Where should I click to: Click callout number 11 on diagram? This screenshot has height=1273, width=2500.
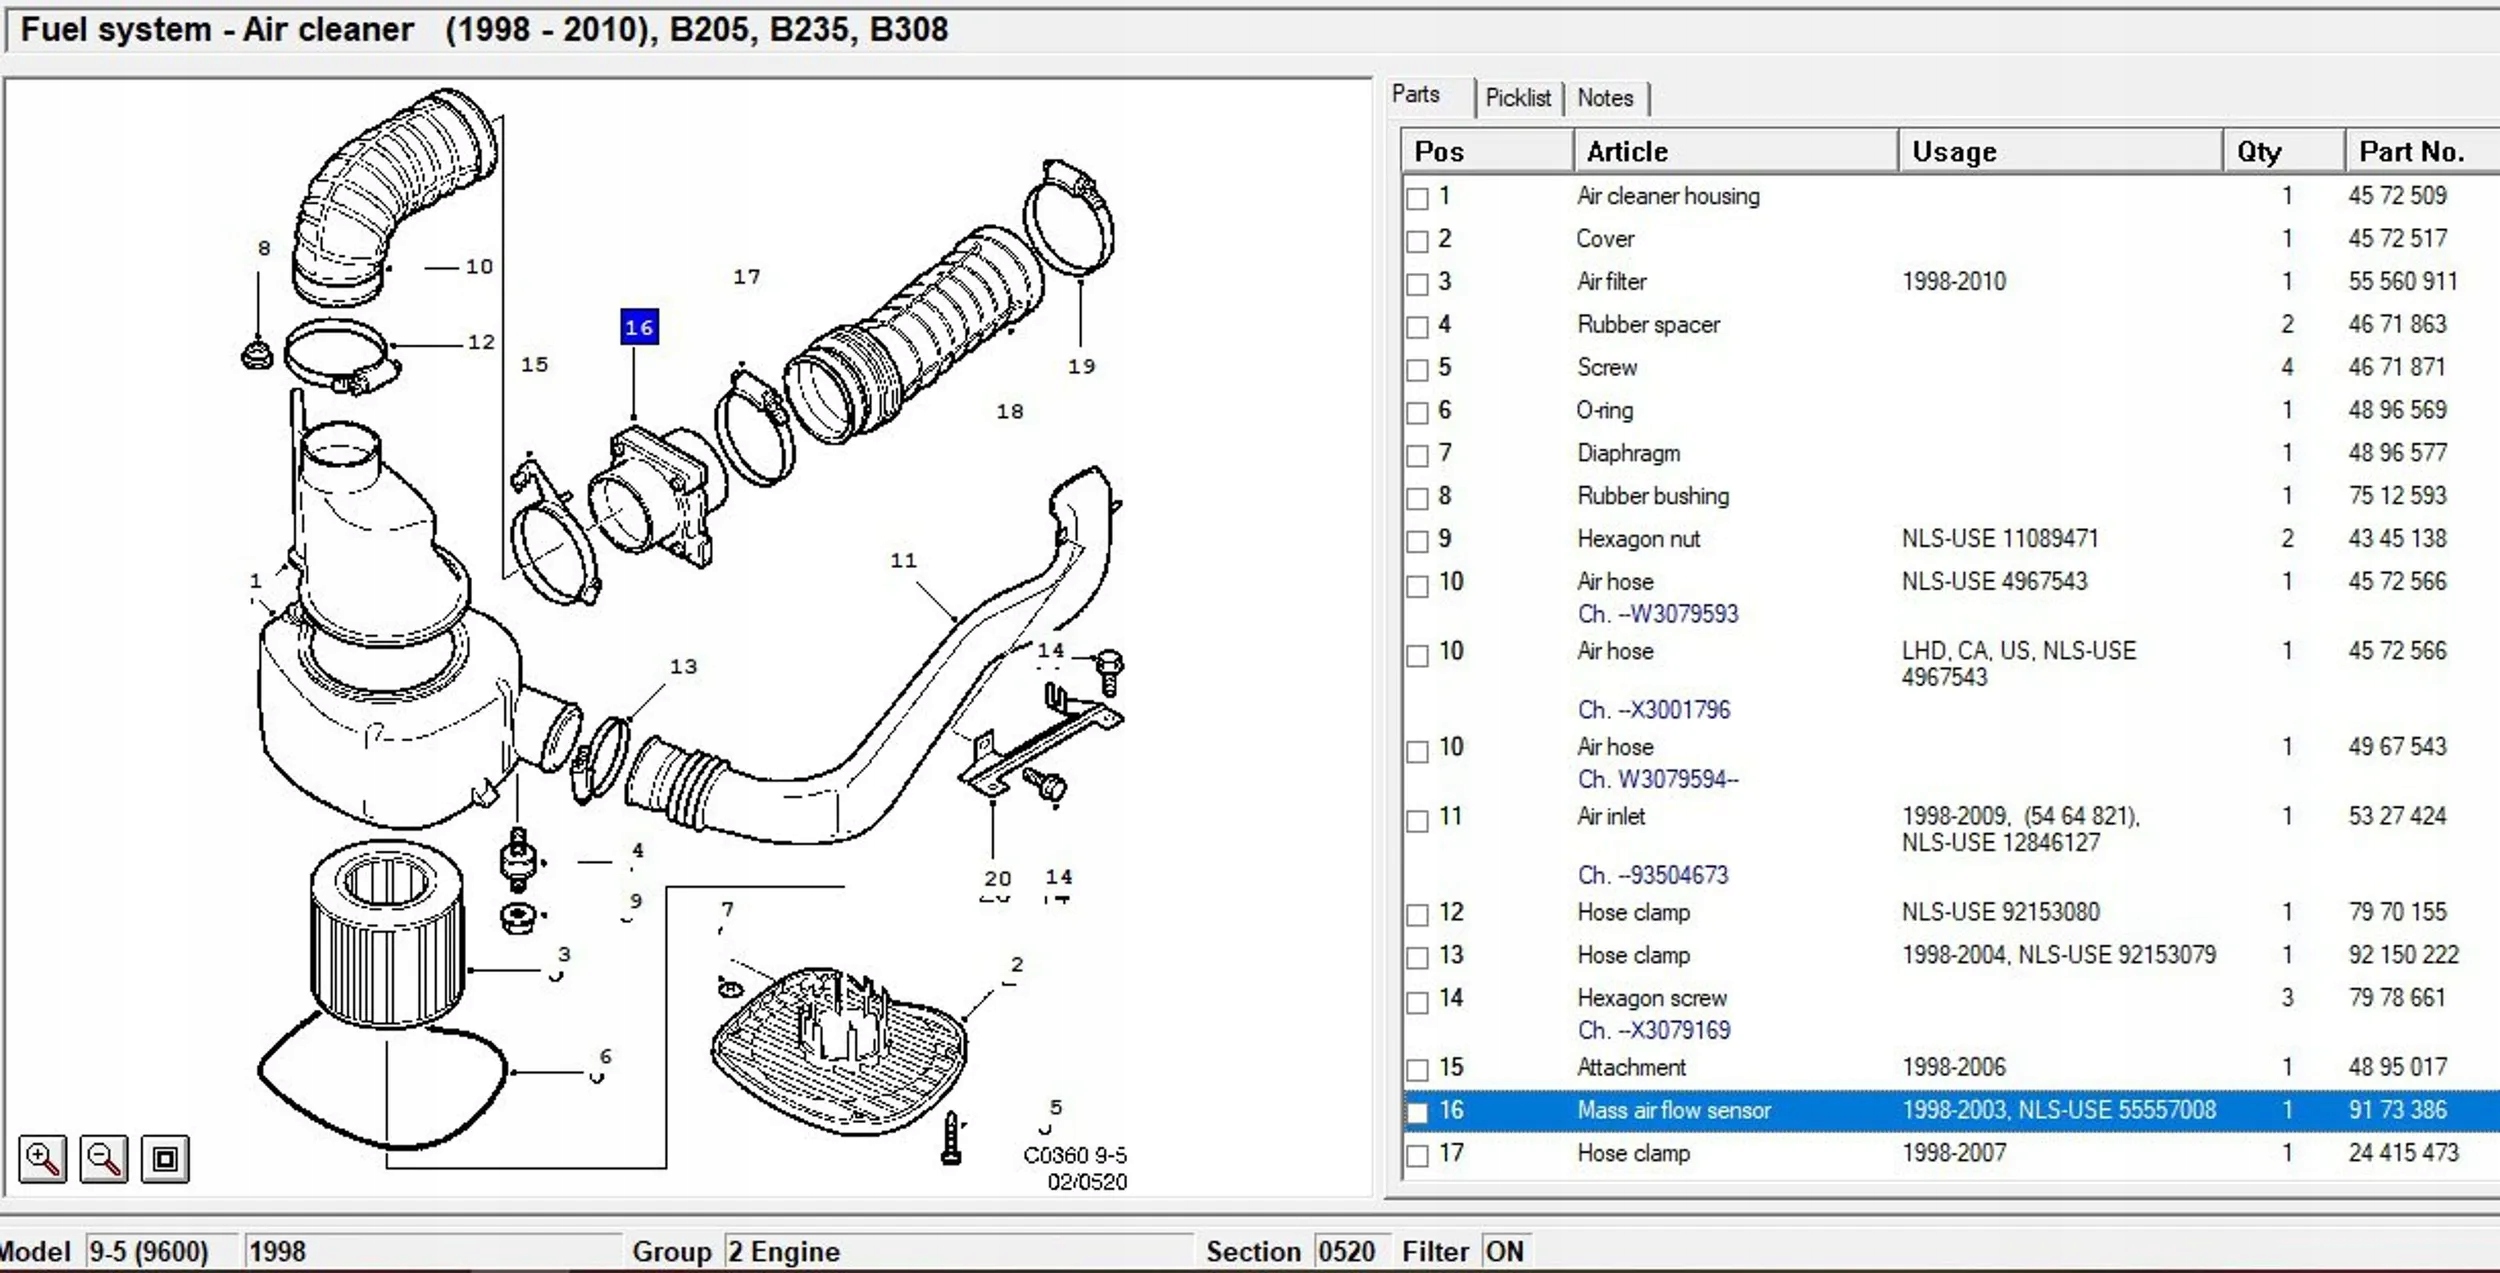(903, 561)
